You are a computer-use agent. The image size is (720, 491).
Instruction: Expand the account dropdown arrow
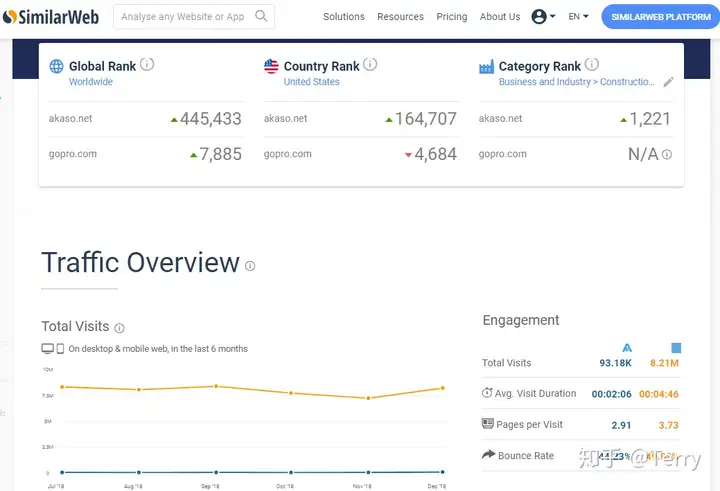point(552,16)
